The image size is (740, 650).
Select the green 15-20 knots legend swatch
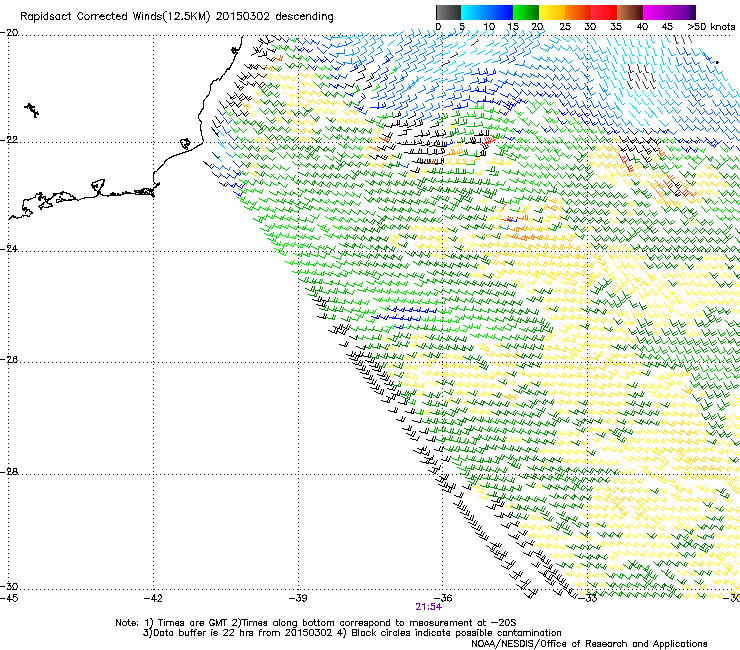[526, 12]
